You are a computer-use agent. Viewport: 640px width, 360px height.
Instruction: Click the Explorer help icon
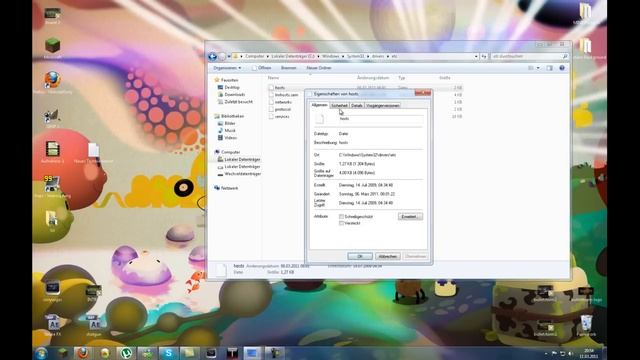tap(562, 68)
